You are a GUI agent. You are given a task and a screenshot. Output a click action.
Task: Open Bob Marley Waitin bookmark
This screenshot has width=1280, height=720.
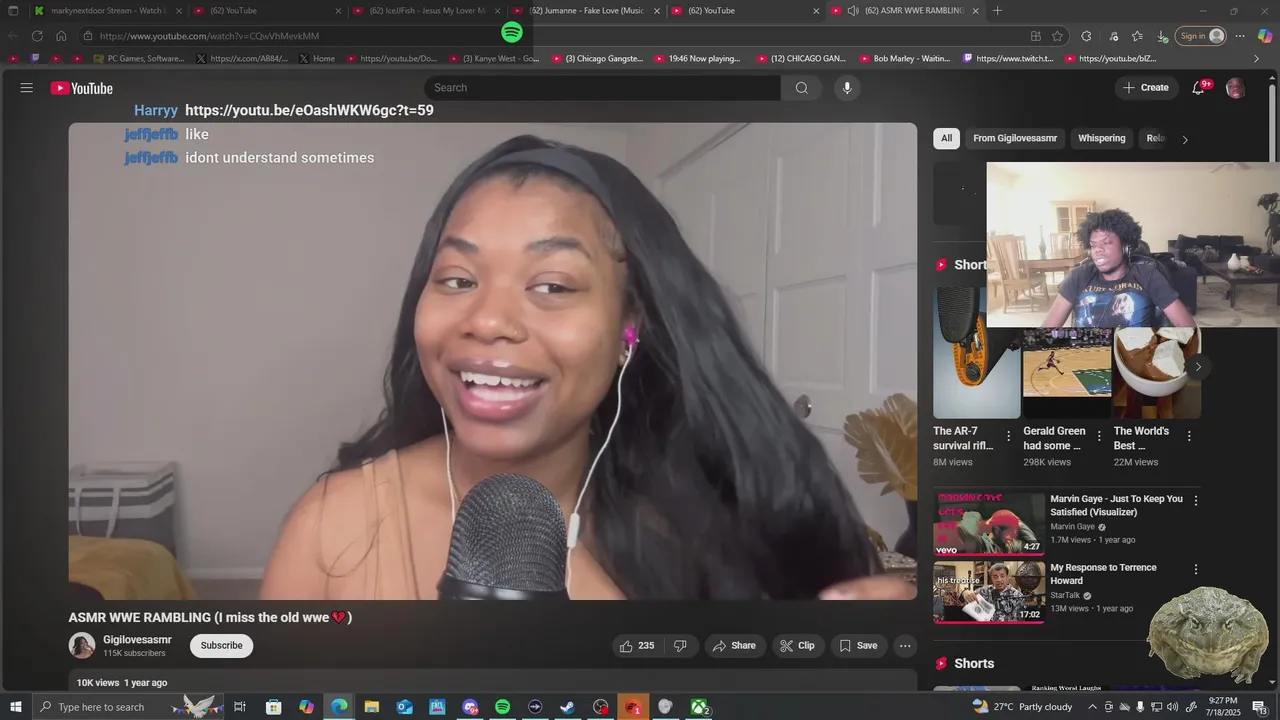(904, 59)
